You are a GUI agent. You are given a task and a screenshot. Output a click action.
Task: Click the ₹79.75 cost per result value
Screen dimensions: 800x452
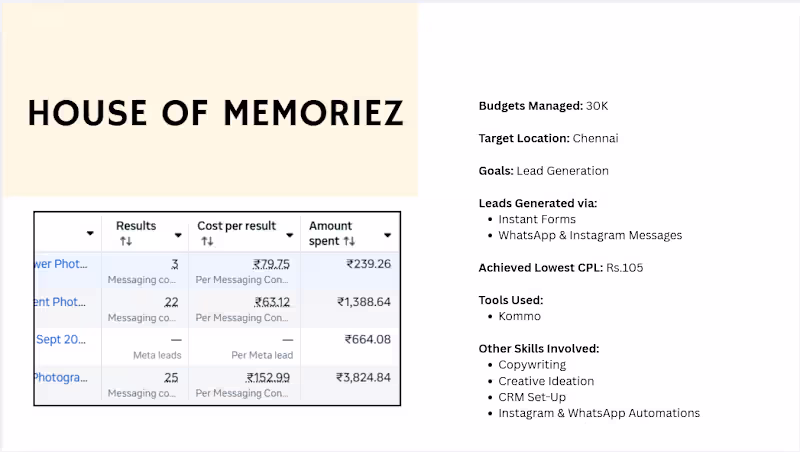point(271,264)
